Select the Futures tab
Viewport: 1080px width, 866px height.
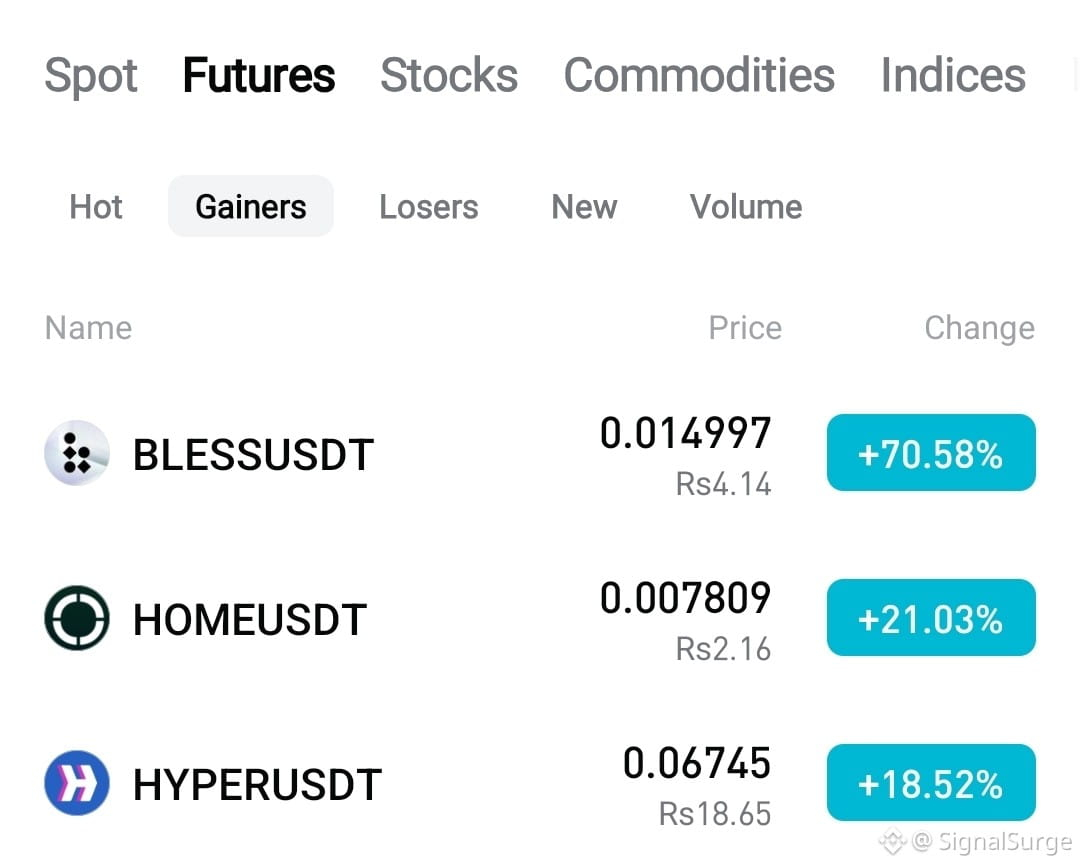point(259,75)
